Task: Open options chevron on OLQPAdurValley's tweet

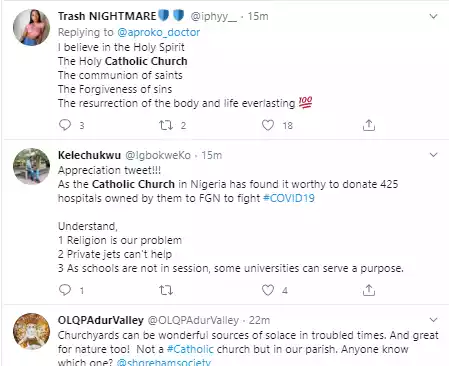Action: pyautogui.click(x=433, y=320)
